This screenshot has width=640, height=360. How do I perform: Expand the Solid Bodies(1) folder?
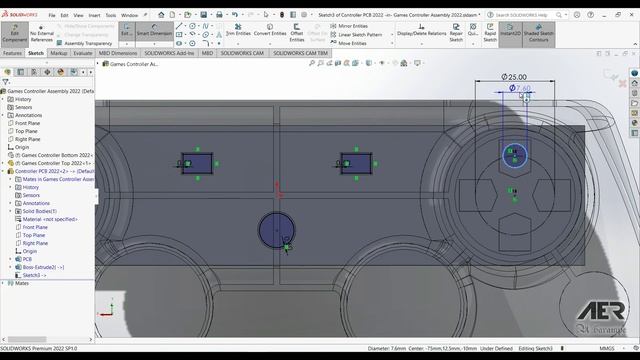pos(11,211)
